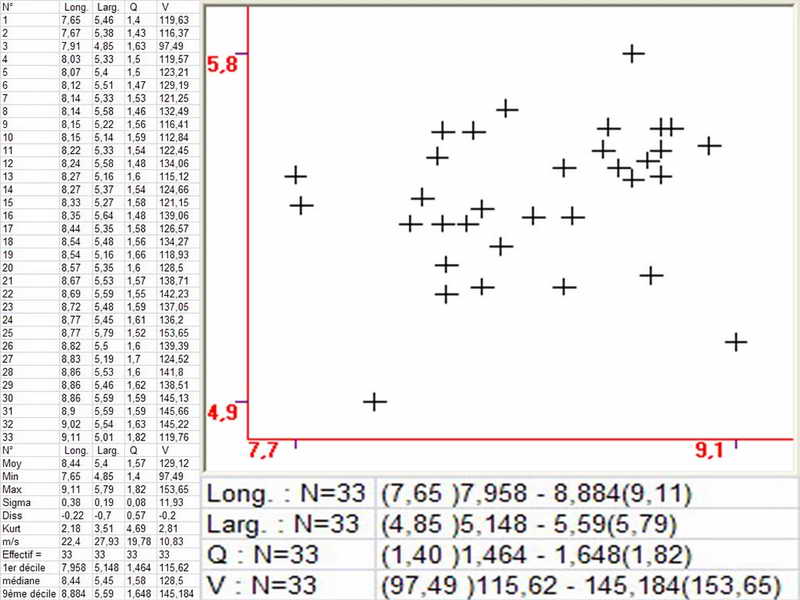Click the top "Q" column header
Screen dimensions: 800x600
tap(133, 7)
